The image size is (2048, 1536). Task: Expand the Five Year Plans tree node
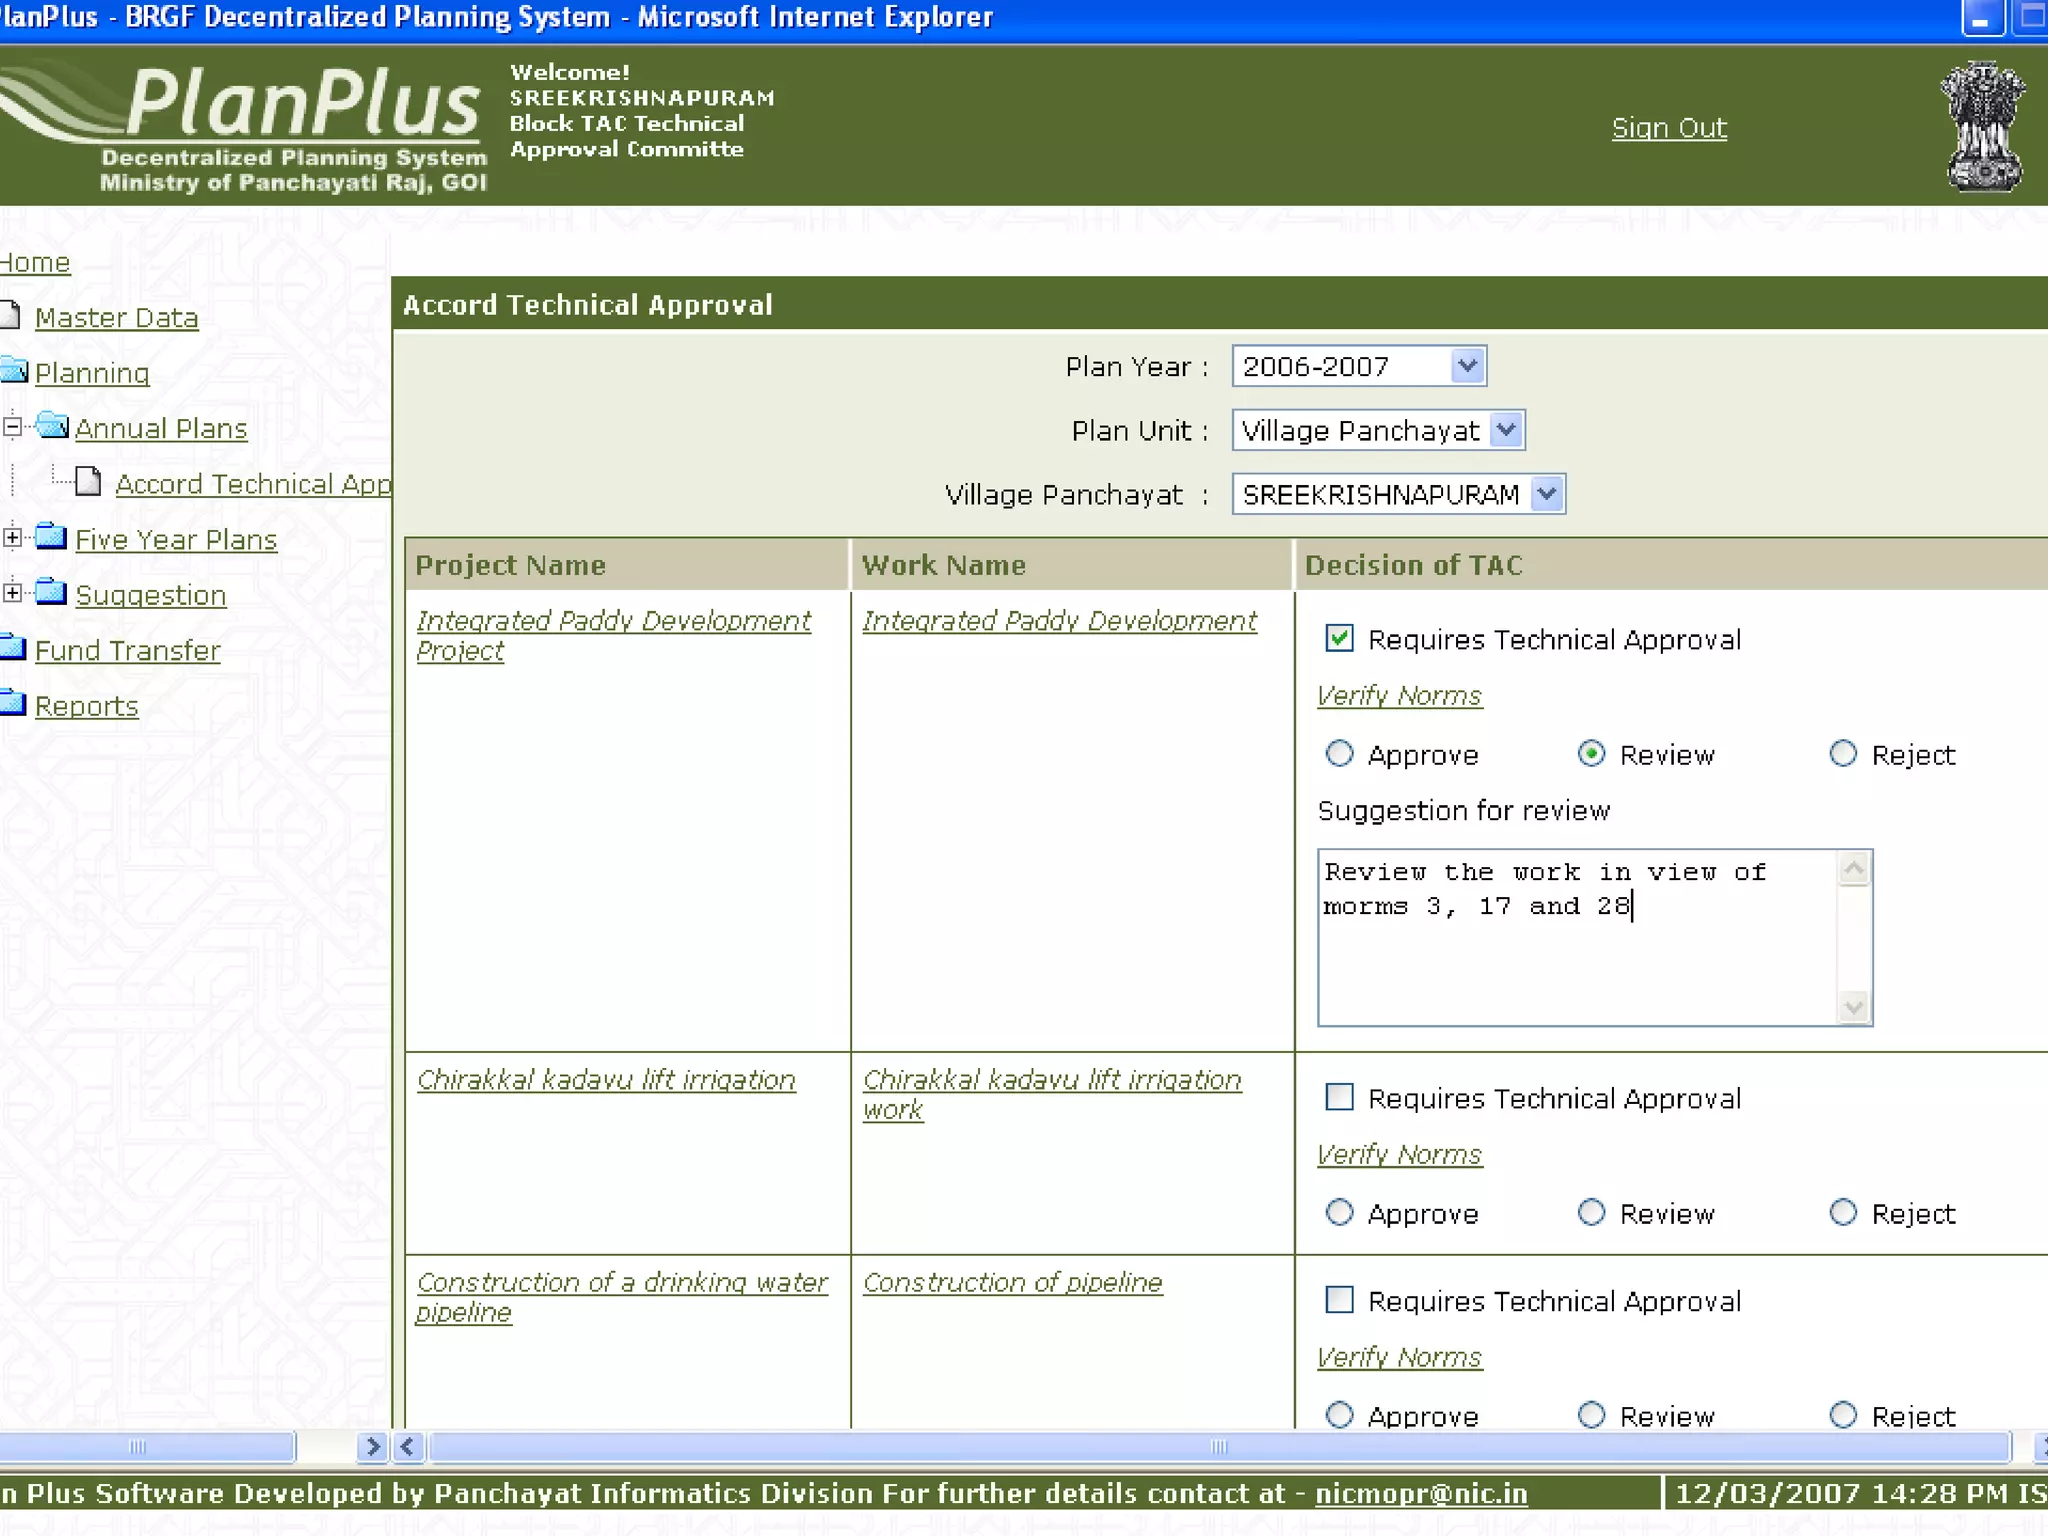[x=12, y=538]
